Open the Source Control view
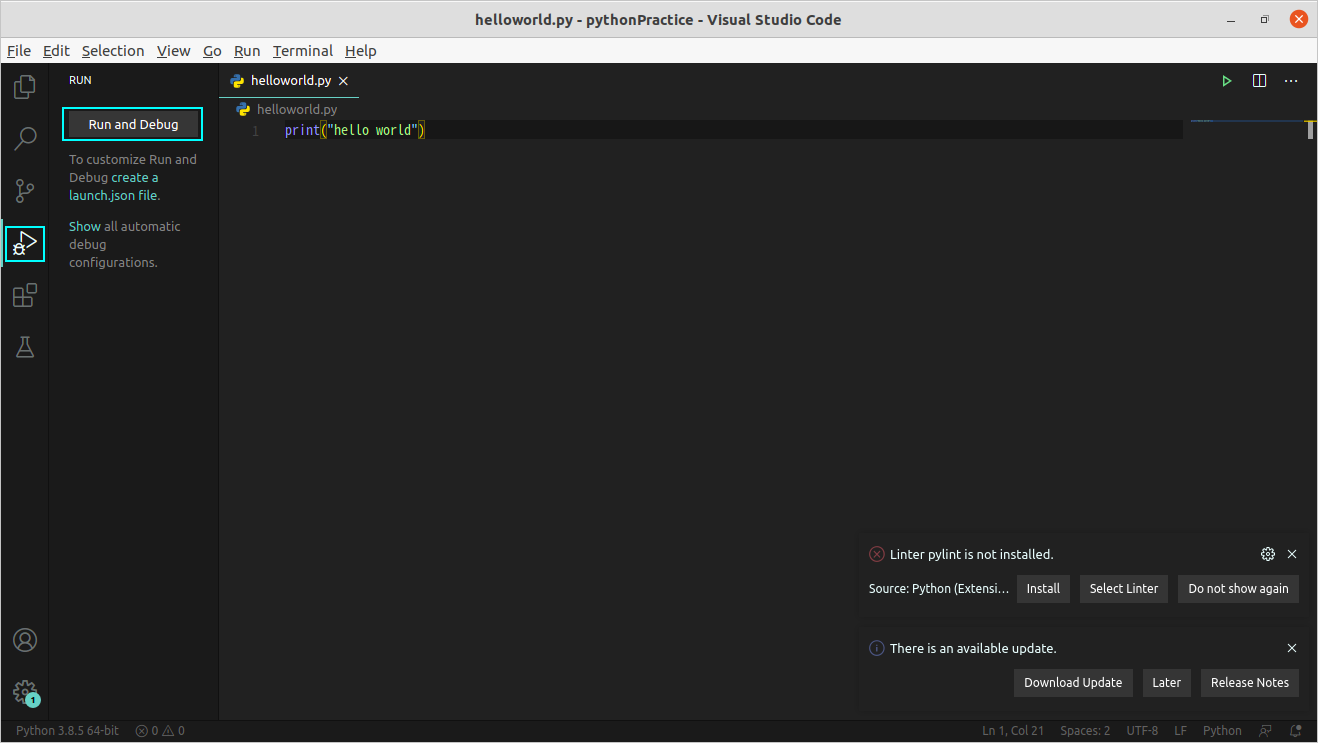Image resolution: width=1318 pixels, height=743 pixels. [25, 191]
